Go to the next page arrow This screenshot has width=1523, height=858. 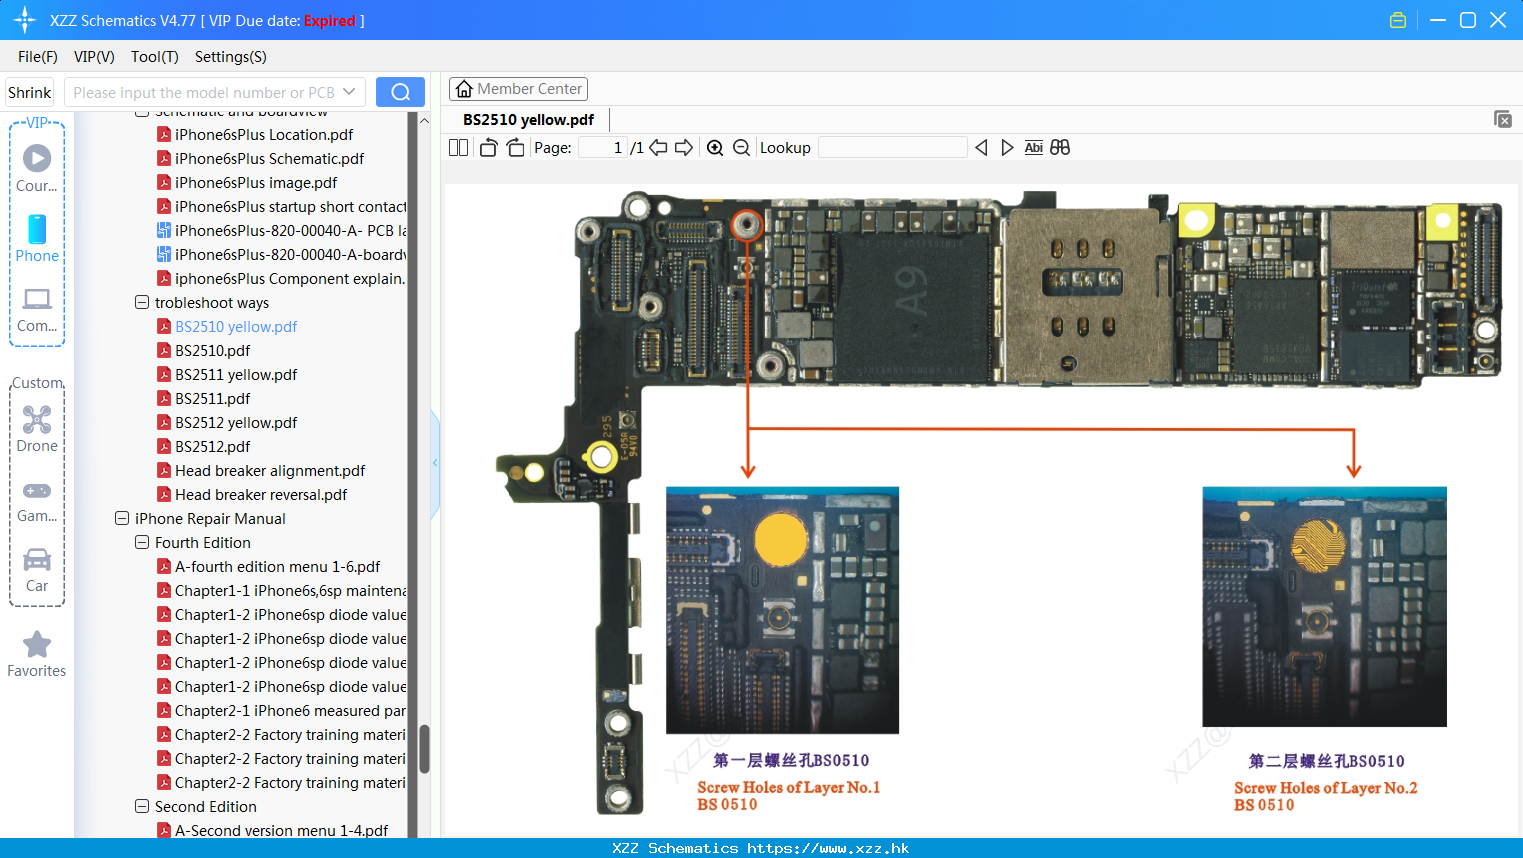coord(684,147)
